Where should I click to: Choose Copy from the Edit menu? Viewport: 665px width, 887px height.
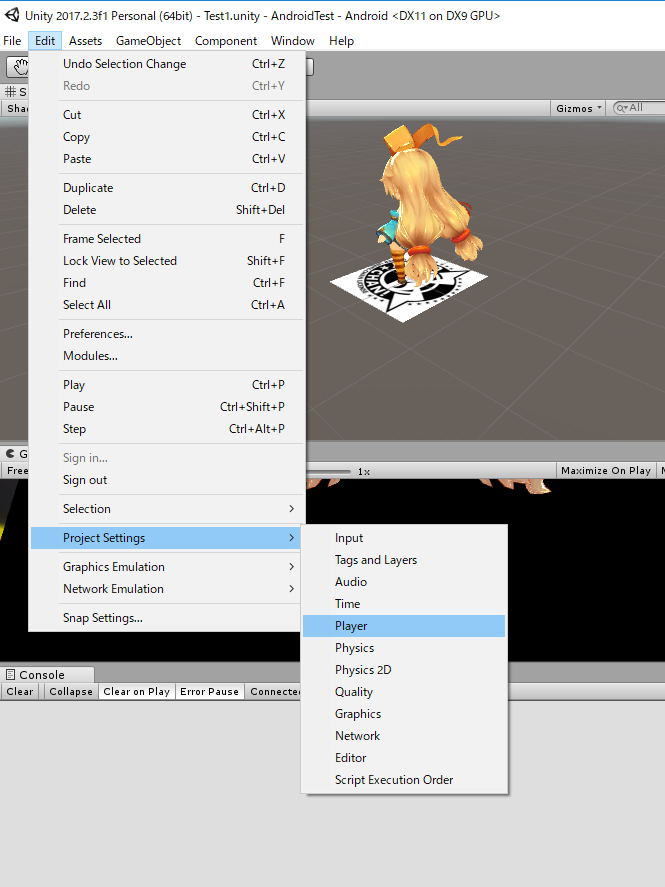[167, 137]
